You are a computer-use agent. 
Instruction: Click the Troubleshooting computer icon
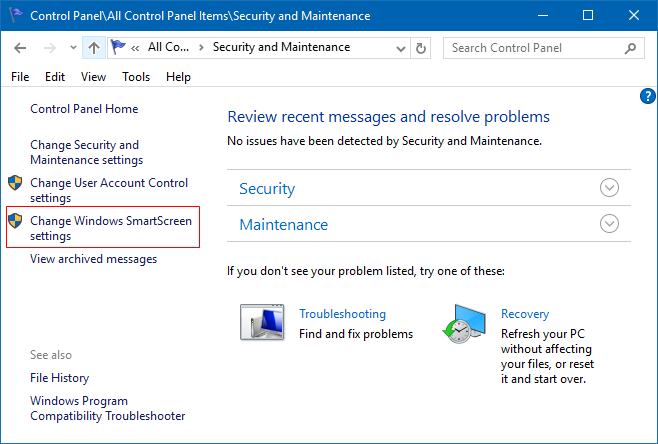[x=262, y=322]
